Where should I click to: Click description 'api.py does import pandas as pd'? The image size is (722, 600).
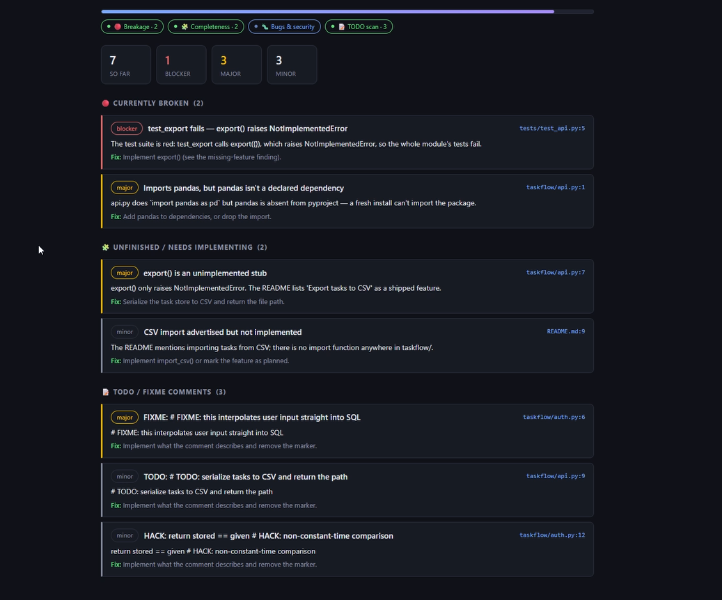click(293, 203)
